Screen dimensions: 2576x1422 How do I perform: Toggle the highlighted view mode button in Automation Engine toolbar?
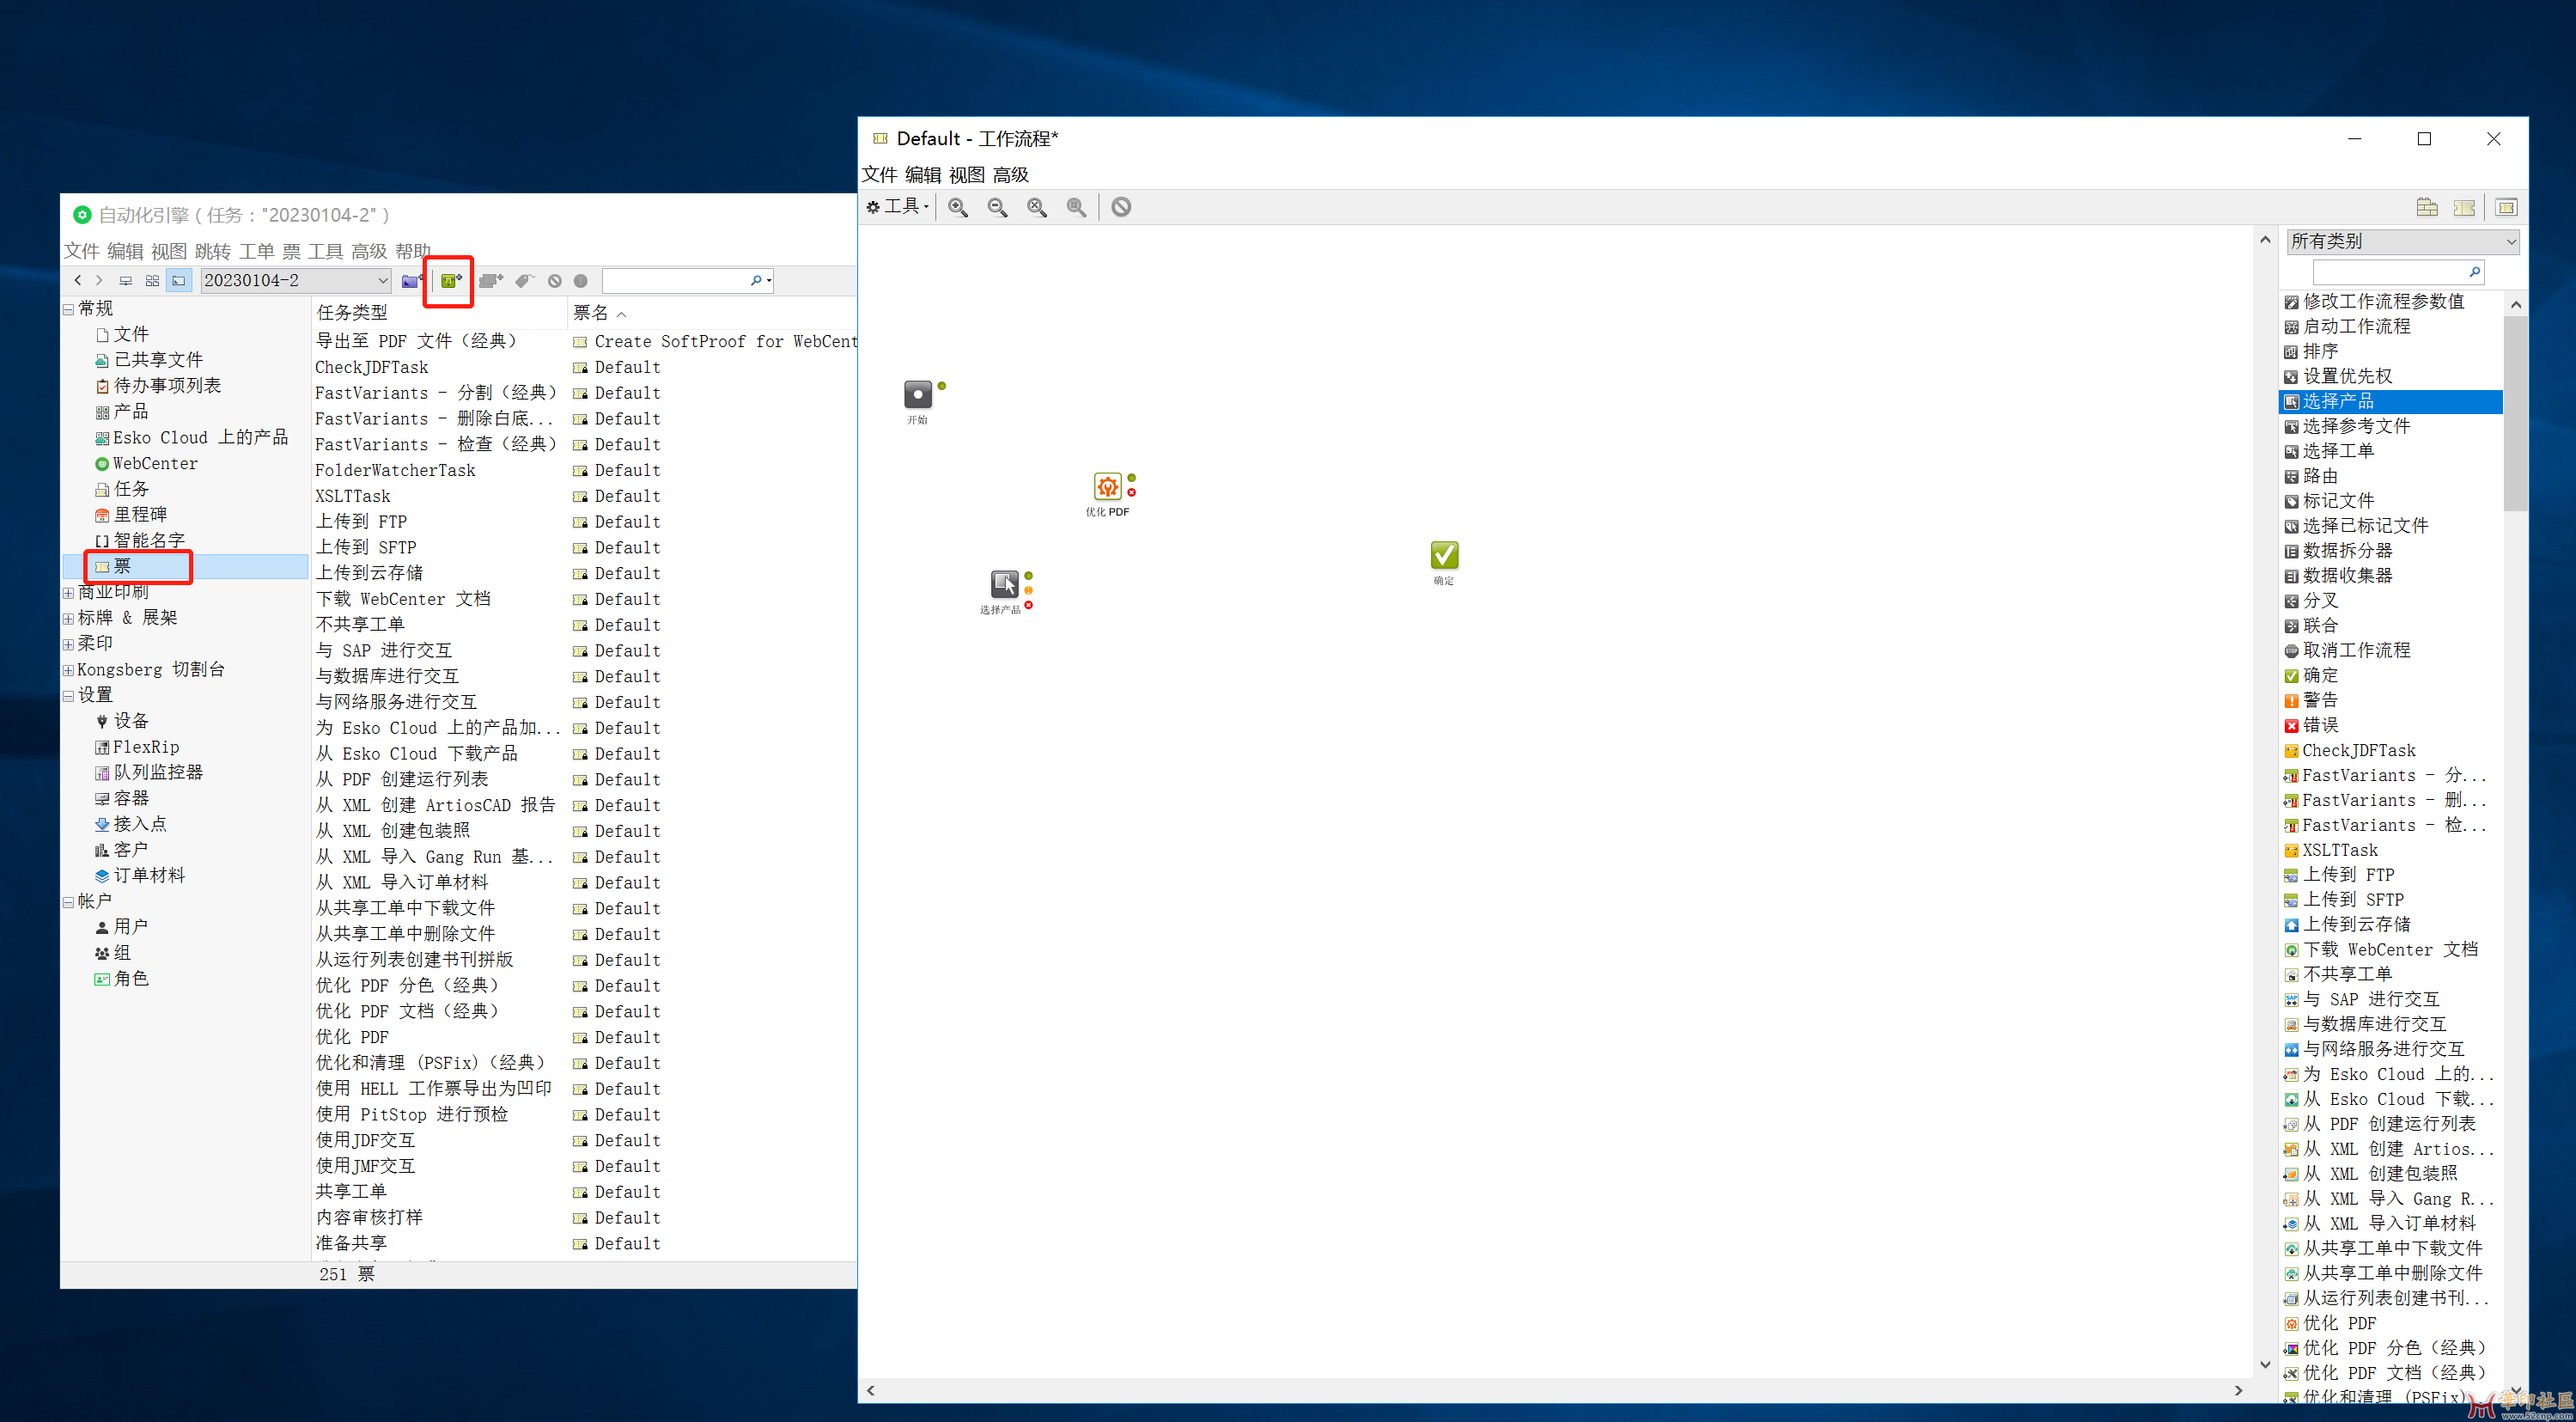179,281
